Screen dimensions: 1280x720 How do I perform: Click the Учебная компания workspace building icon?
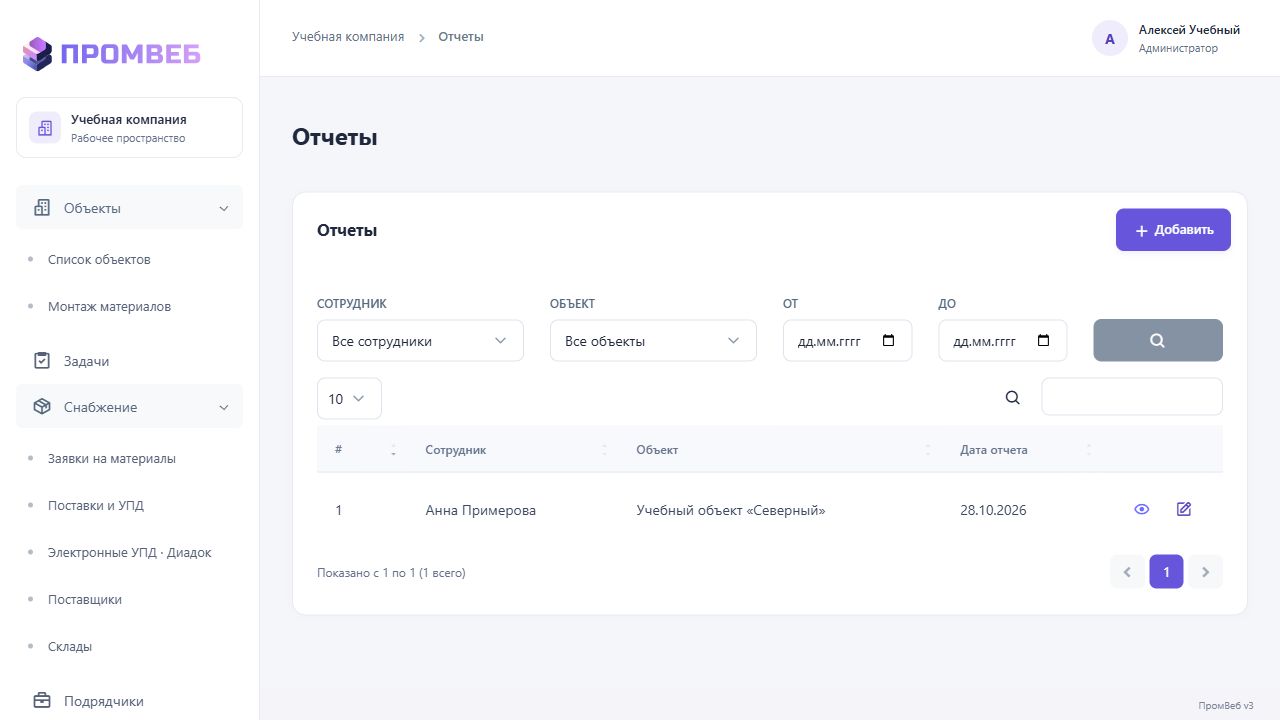45,128
